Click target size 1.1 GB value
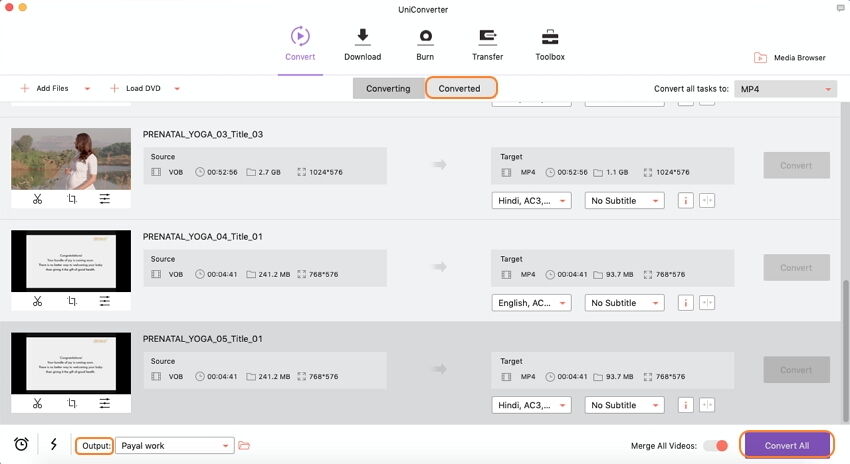 point(617,172)
